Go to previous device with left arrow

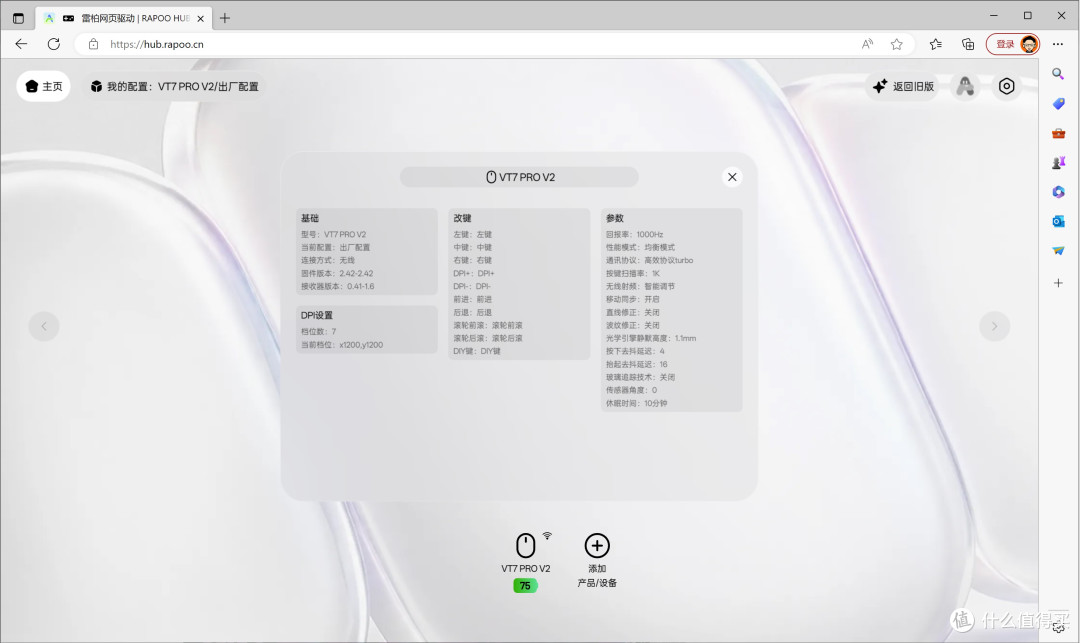pyautogui.click(x=44, y=326)
